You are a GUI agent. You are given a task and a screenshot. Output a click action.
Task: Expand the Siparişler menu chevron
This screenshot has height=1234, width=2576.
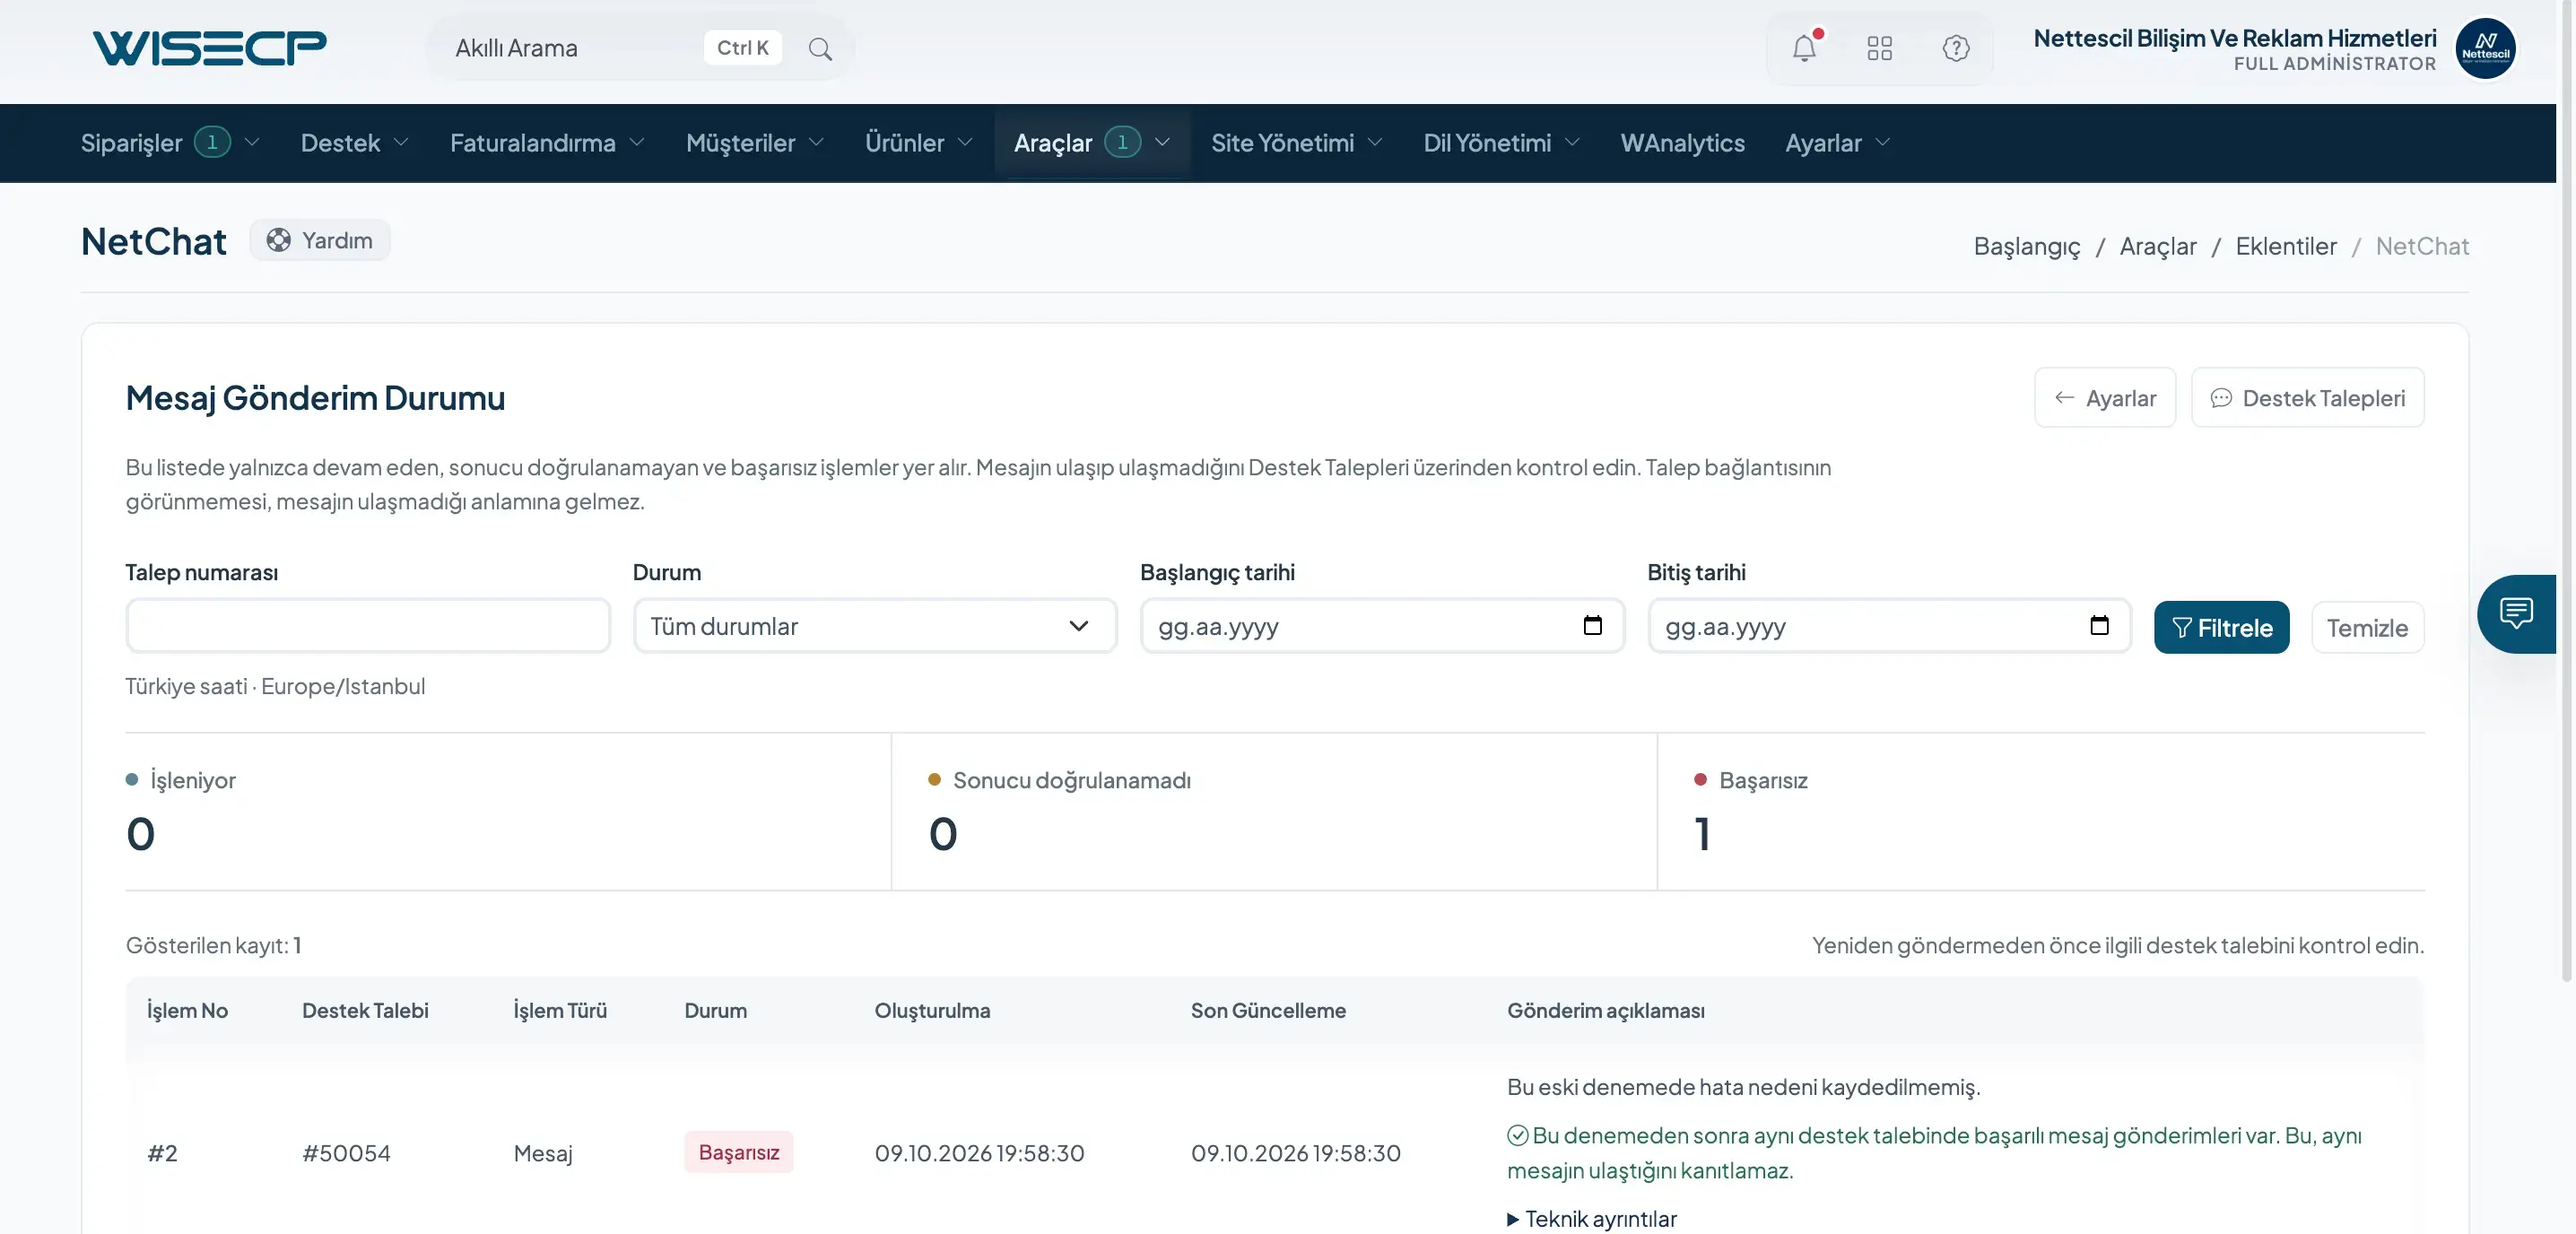point(252,142)
